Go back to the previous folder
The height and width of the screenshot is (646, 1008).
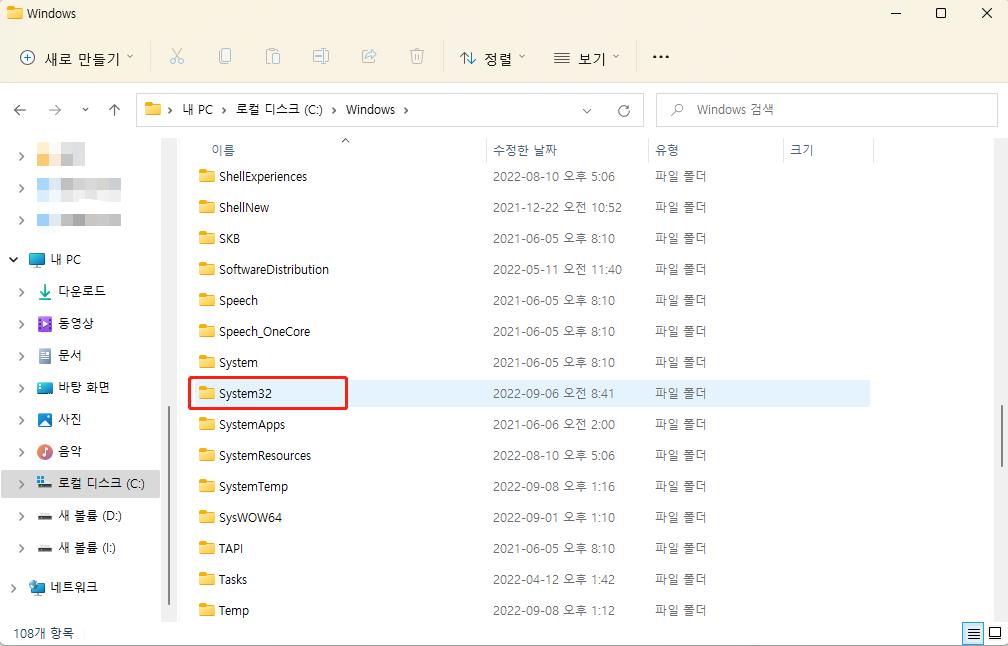tap(20, 110)
